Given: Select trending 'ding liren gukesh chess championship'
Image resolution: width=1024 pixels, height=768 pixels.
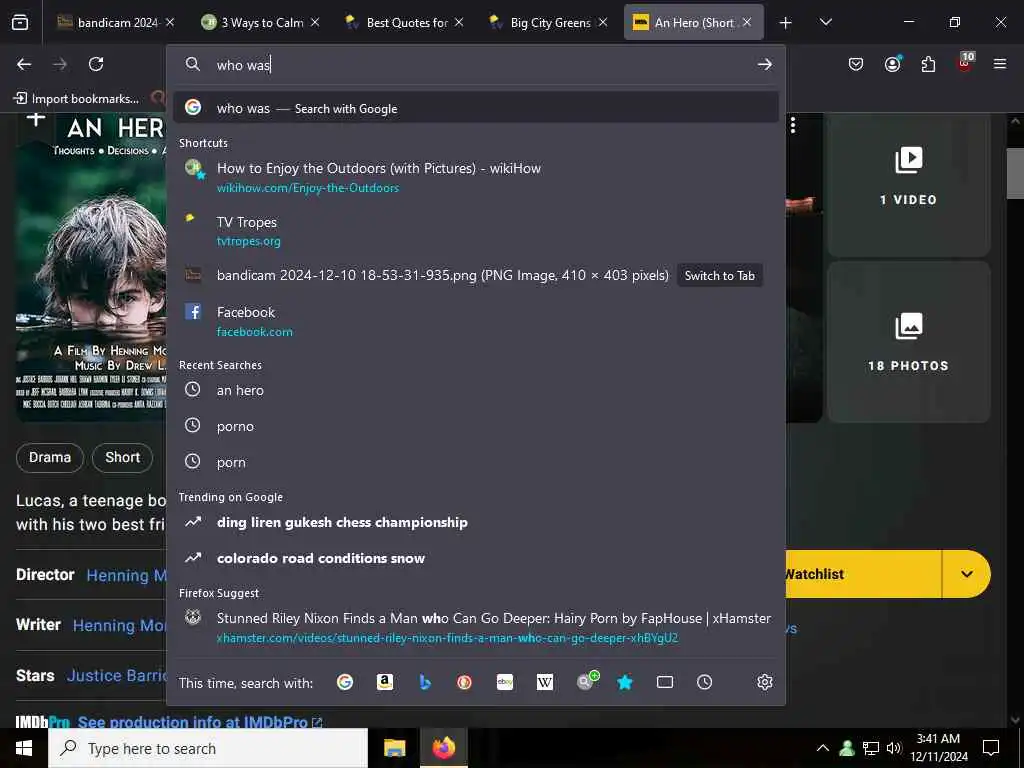Looking at the screenshot, I should [476, 522].
